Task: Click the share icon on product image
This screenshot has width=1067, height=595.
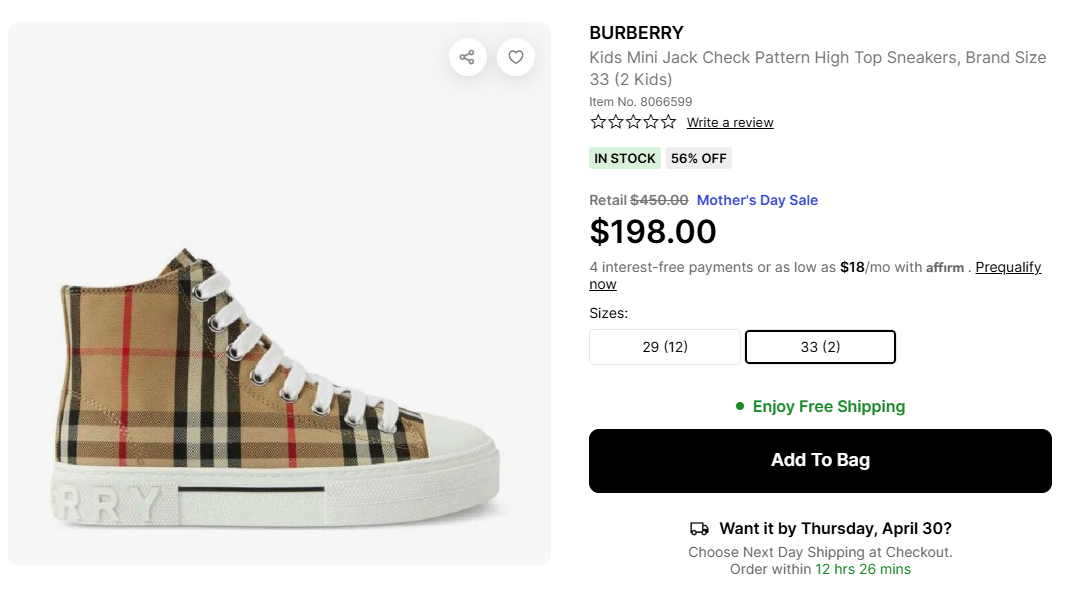Action: click(467, 57)
